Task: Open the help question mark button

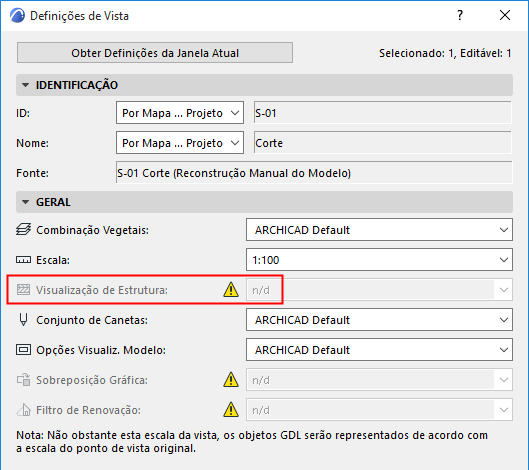Action: (460, 15)
